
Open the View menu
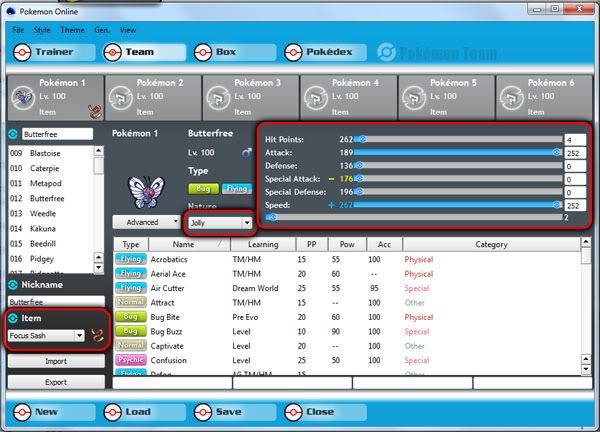(x=128, y=30)
